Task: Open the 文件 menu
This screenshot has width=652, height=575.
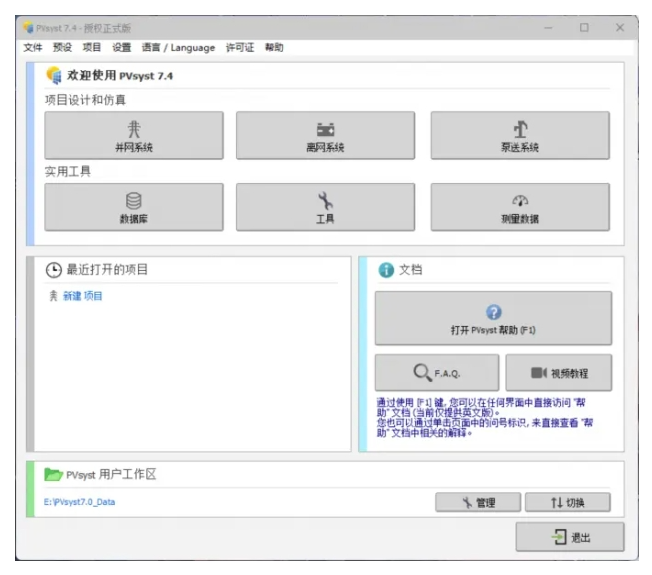Action: (x=33, y=47)
